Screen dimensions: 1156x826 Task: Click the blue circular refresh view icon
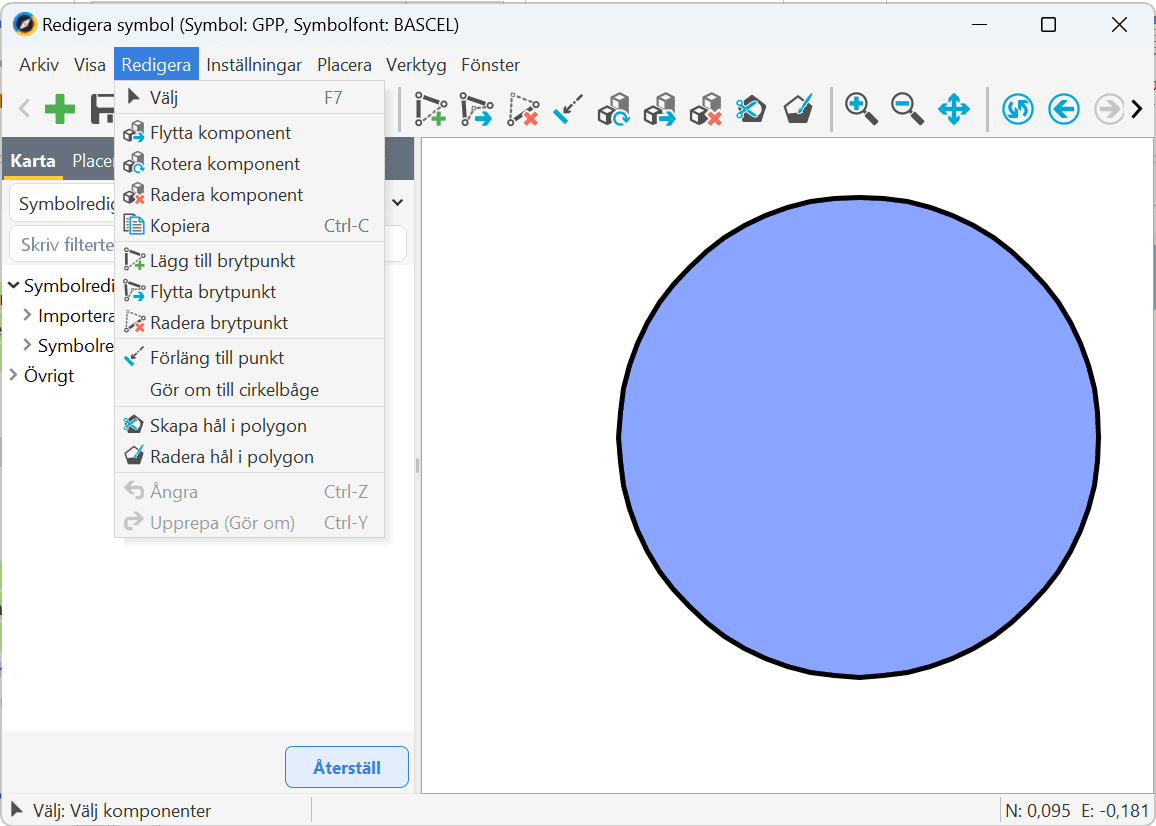pyautogui.click(x=1017, y=109)
